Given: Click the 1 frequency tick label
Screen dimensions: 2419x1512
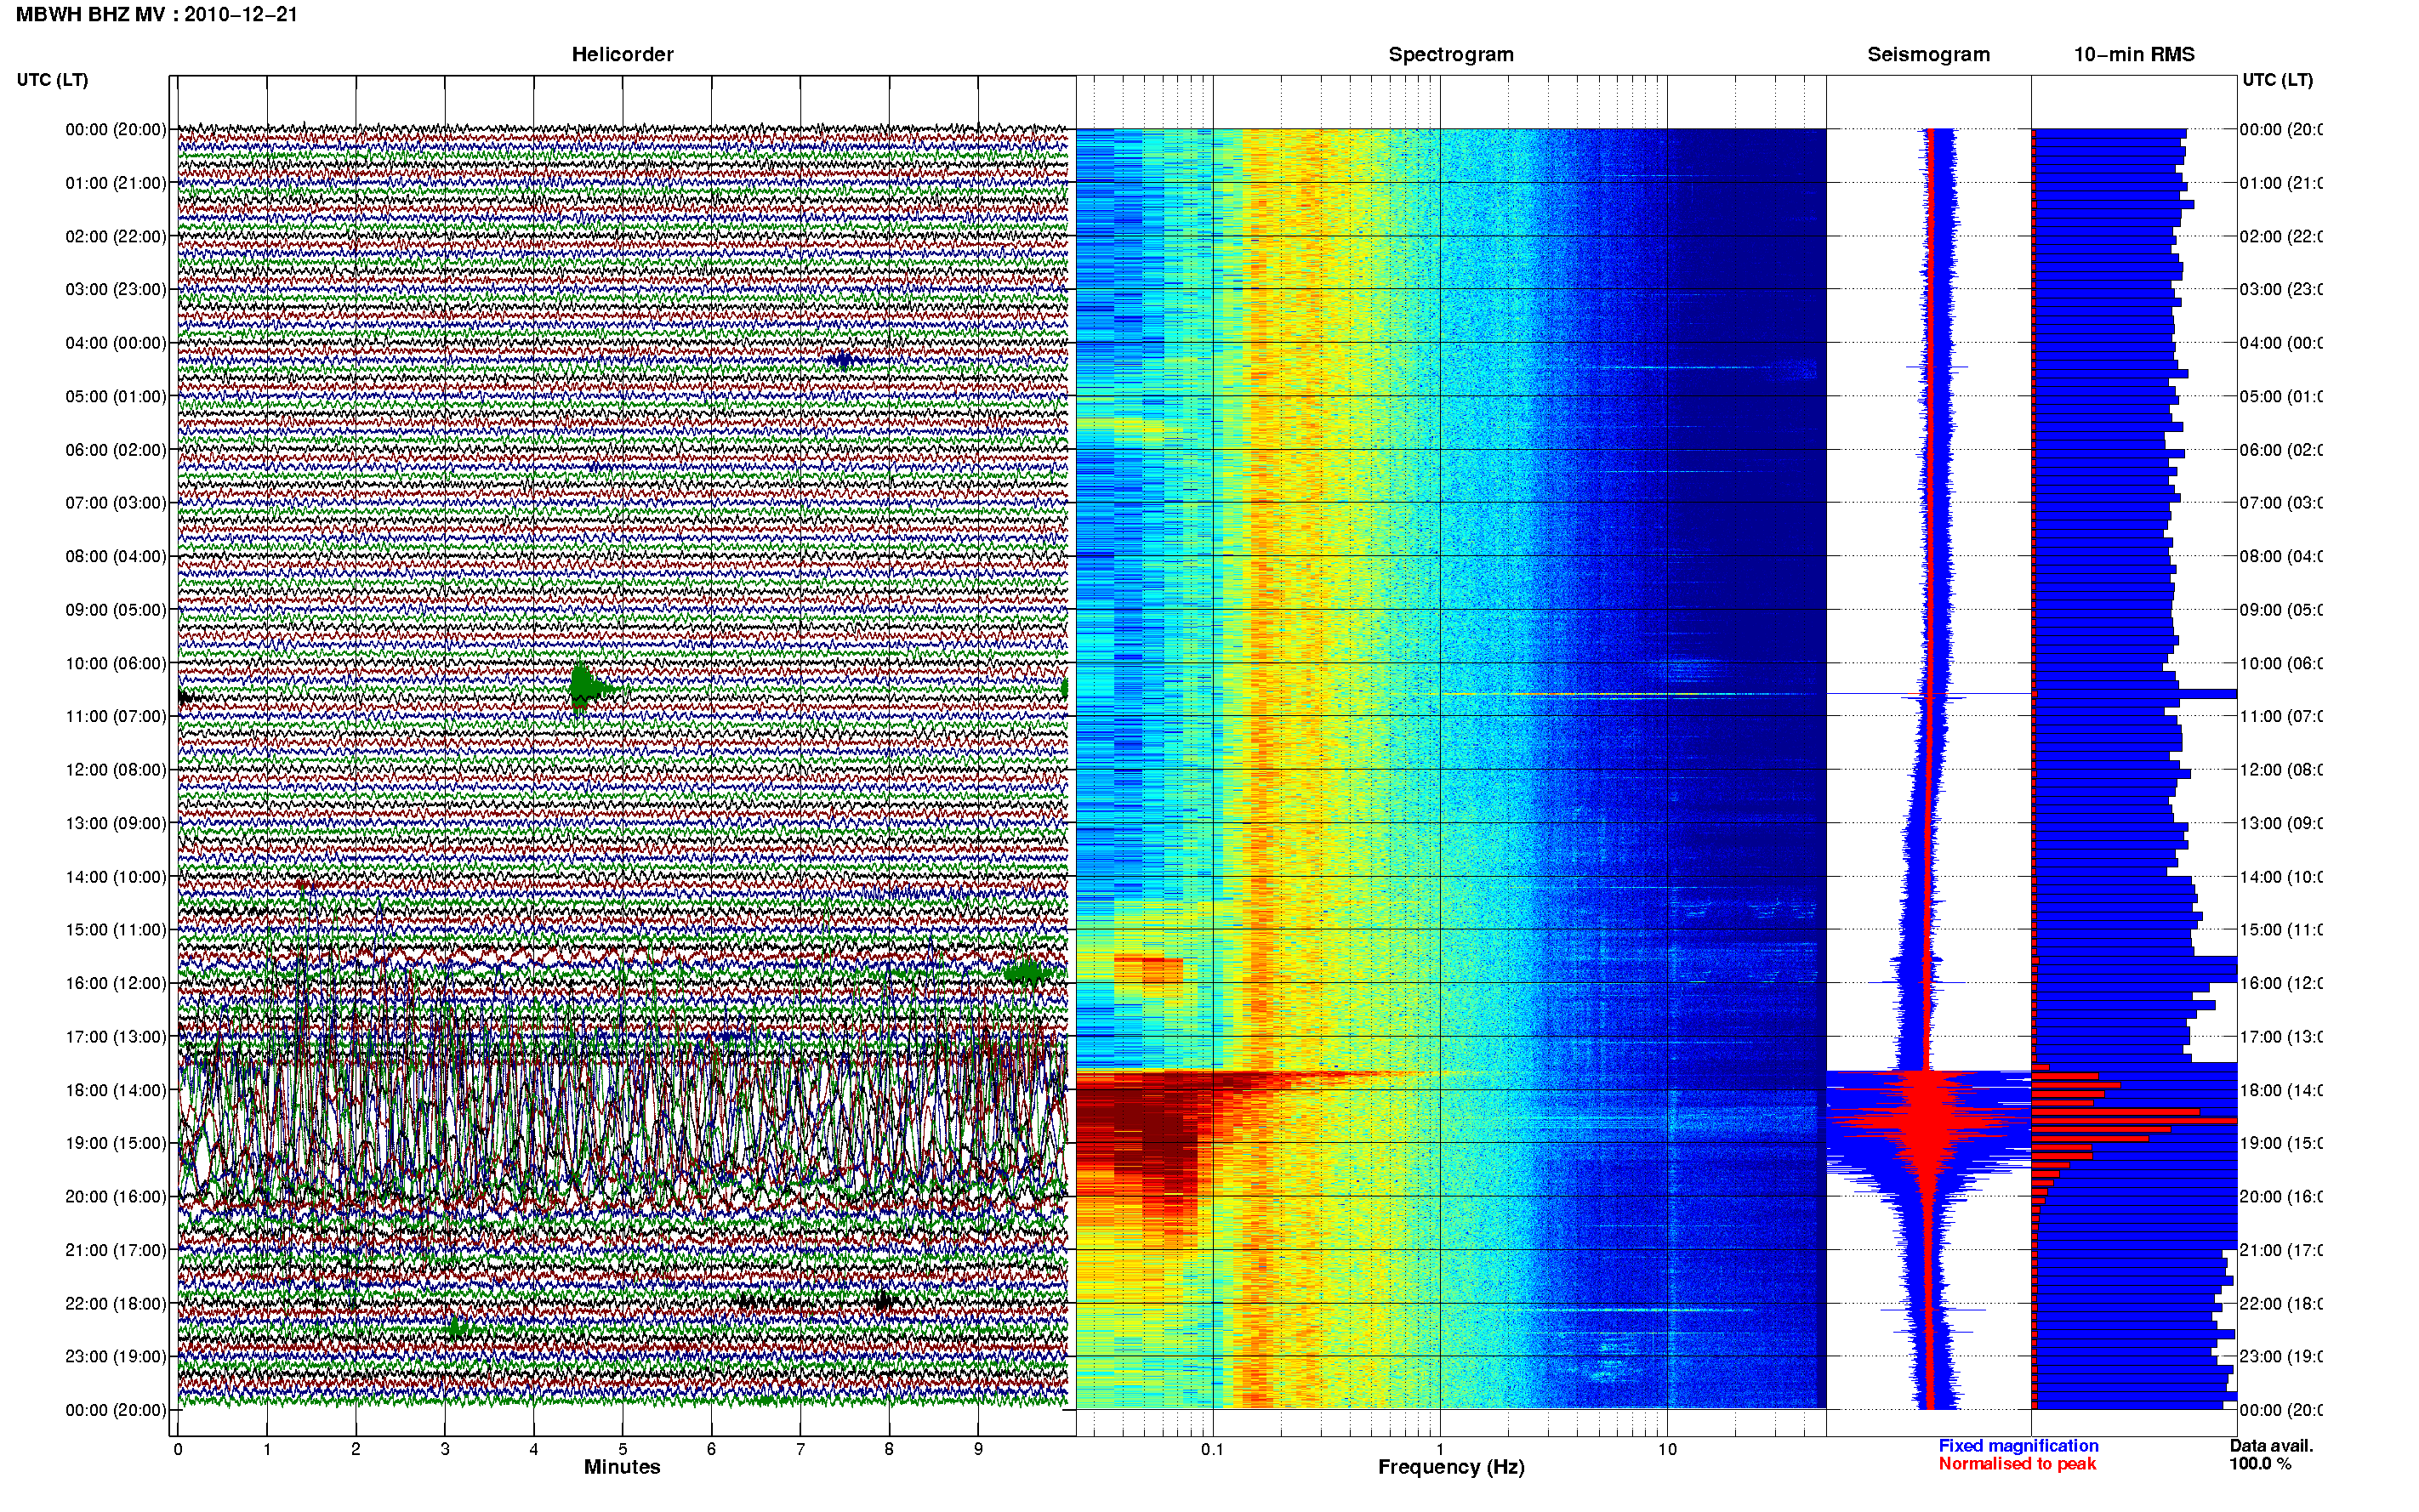Looking at the screenshot, I should coord(1440,1449).
